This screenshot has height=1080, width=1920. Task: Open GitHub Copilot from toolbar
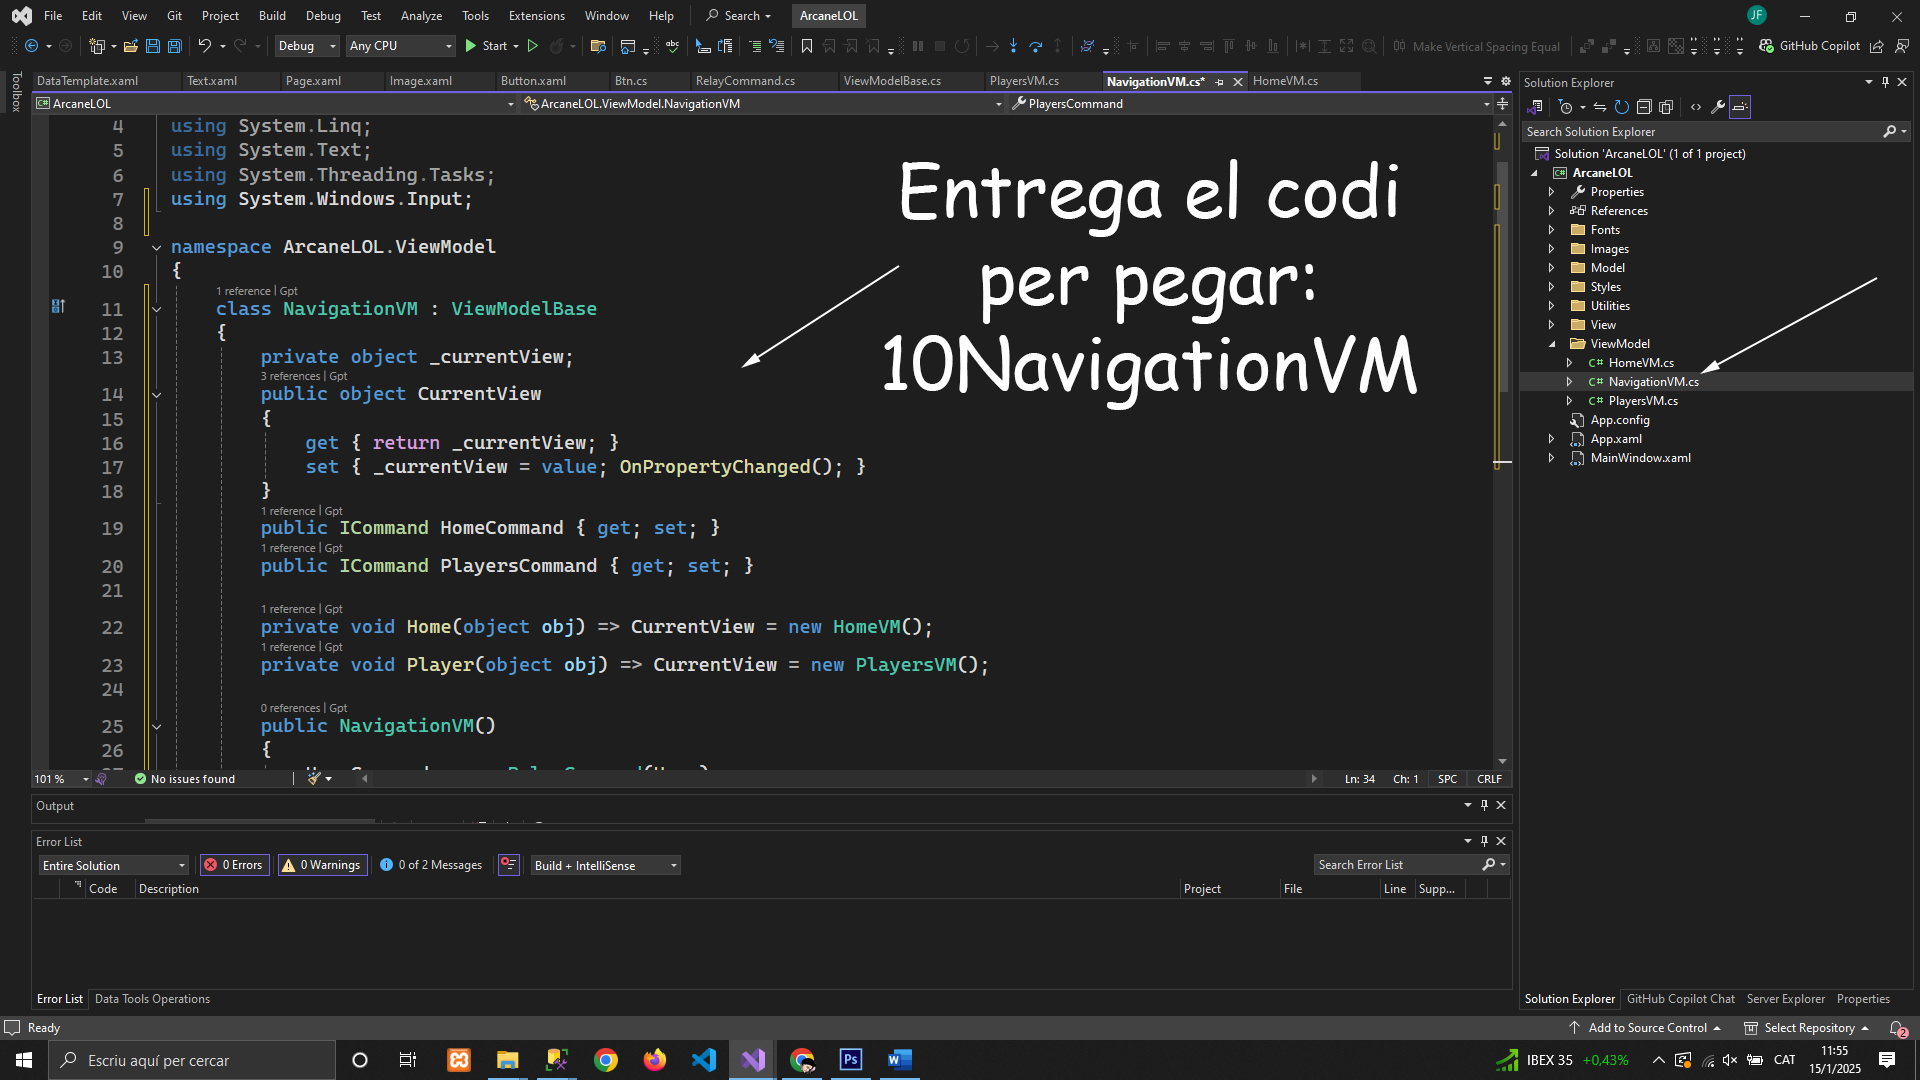[1810, 46]
